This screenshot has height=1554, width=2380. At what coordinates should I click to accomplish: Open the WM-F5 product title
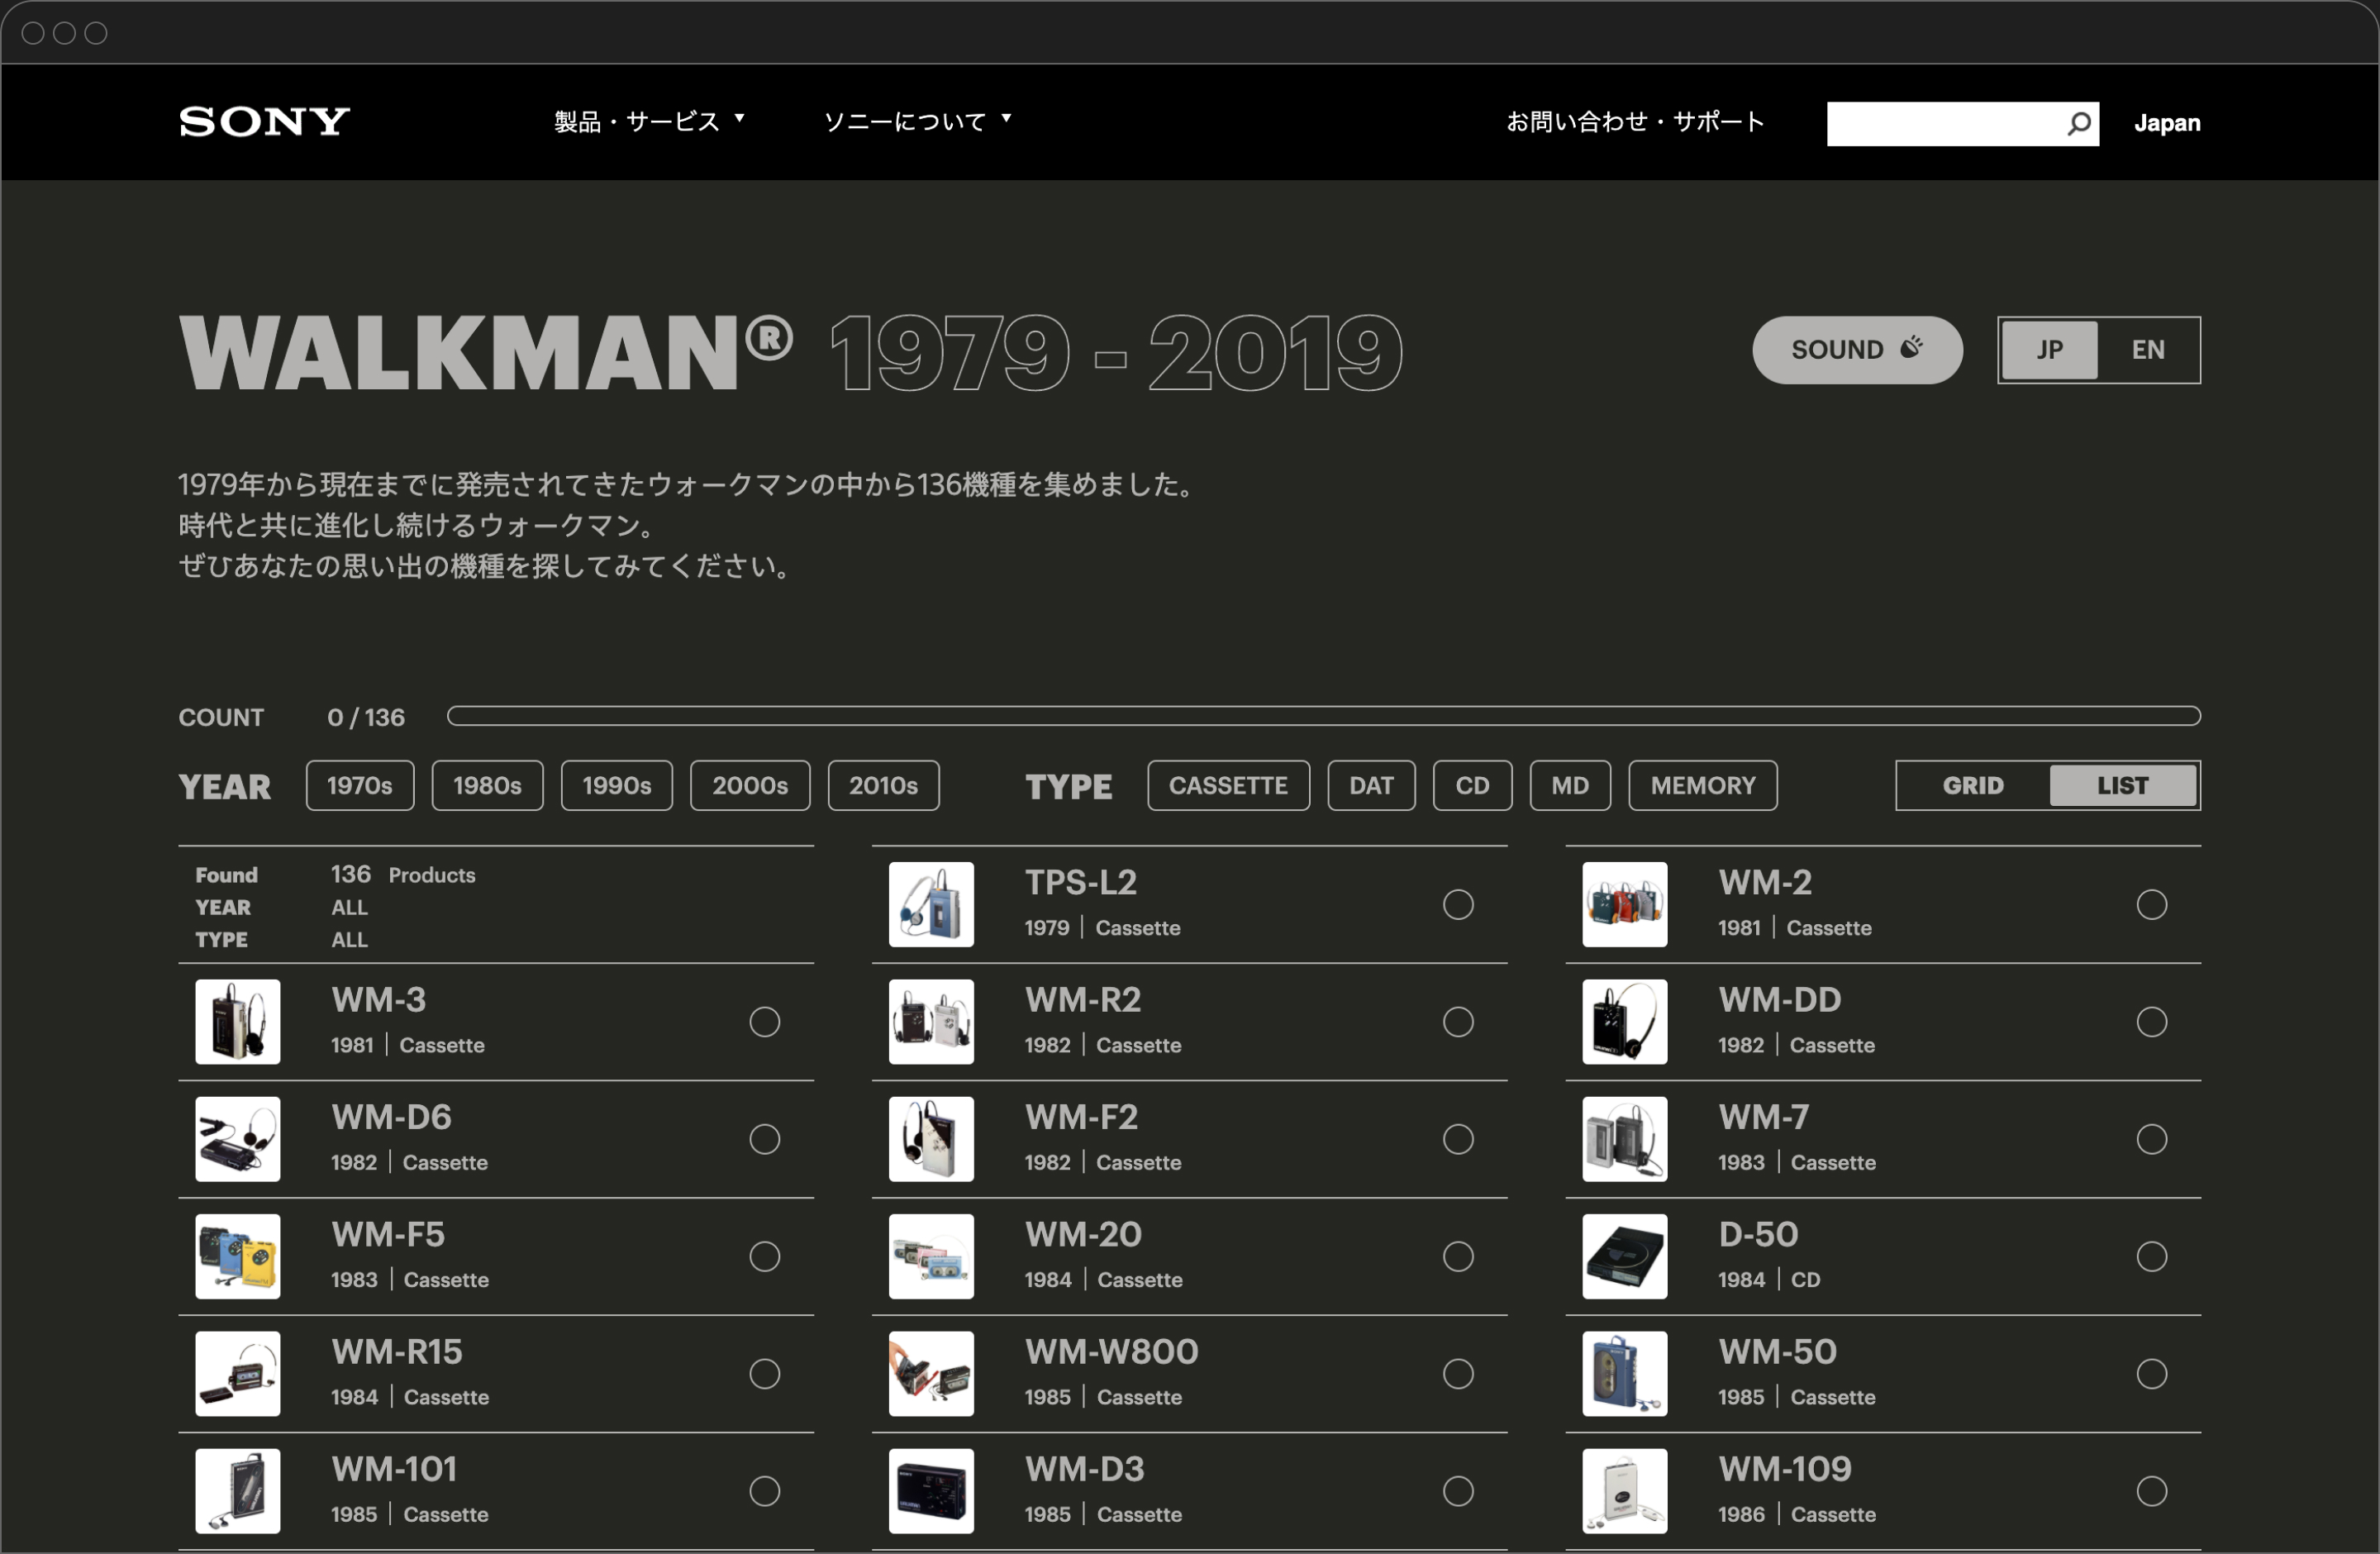click(388, 1235)
